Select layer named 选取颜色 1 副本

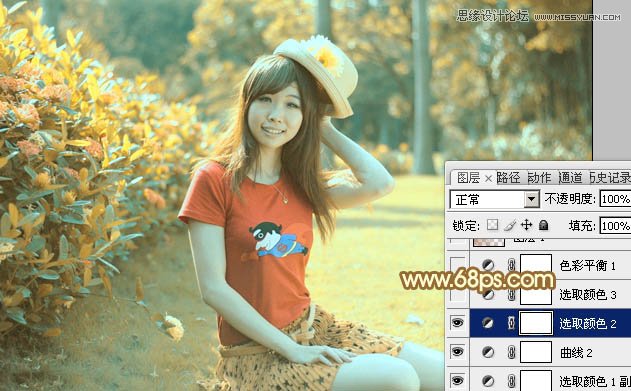tap(595, 381)
